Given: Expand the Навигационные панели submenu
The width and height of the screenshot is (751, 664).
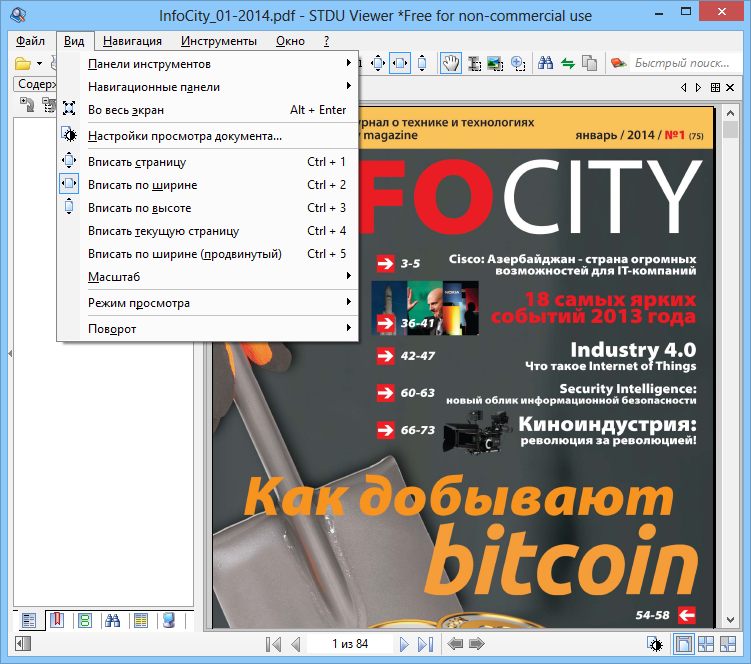Looking at the screenshot, I should (207, 87).
